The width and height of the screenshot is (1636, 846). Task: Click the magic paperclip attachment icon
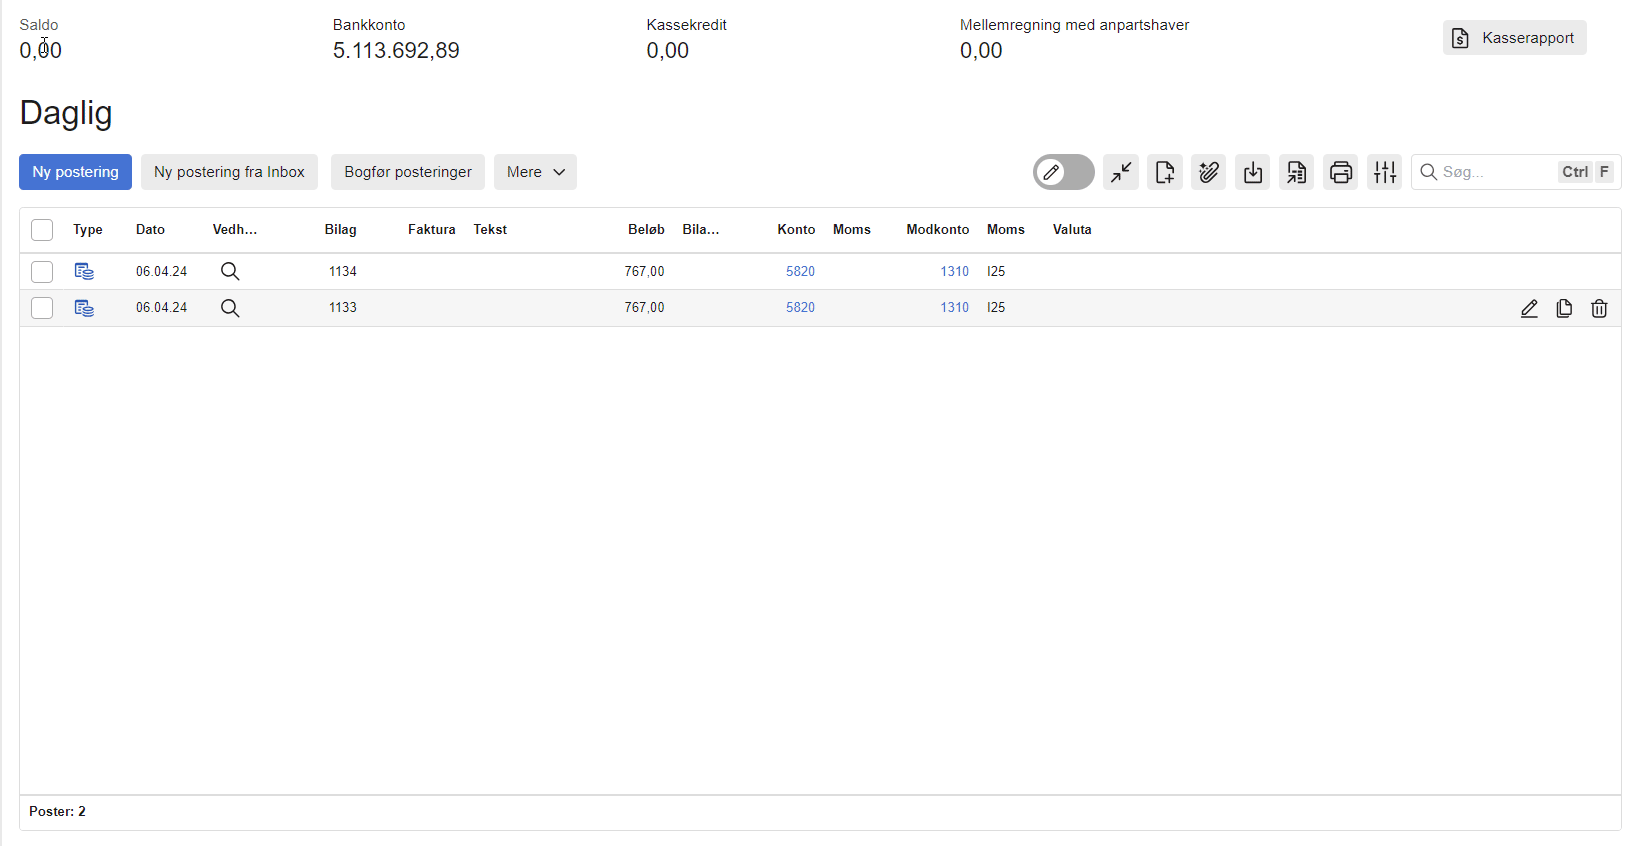pyautogui.click(x=1209, y=172)
